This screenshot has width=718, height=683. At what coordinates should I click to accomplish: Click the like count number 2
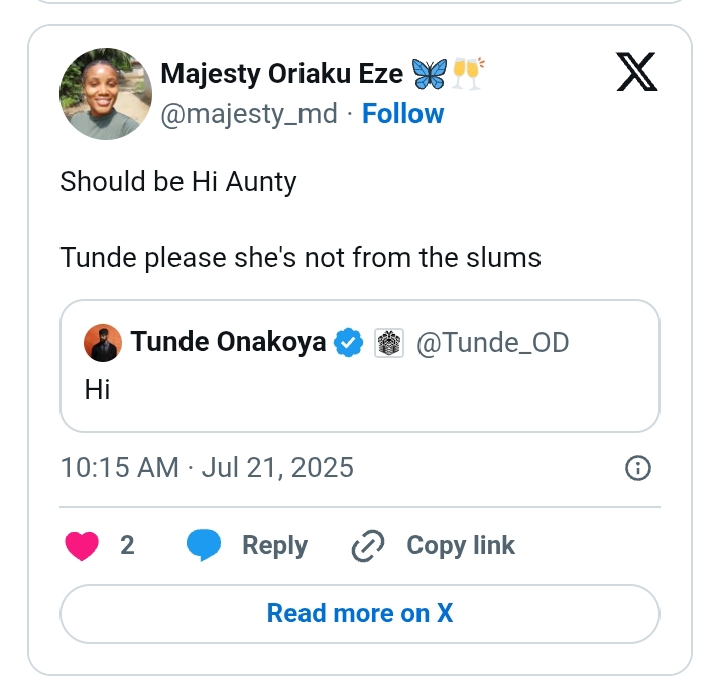pos(127,546)
